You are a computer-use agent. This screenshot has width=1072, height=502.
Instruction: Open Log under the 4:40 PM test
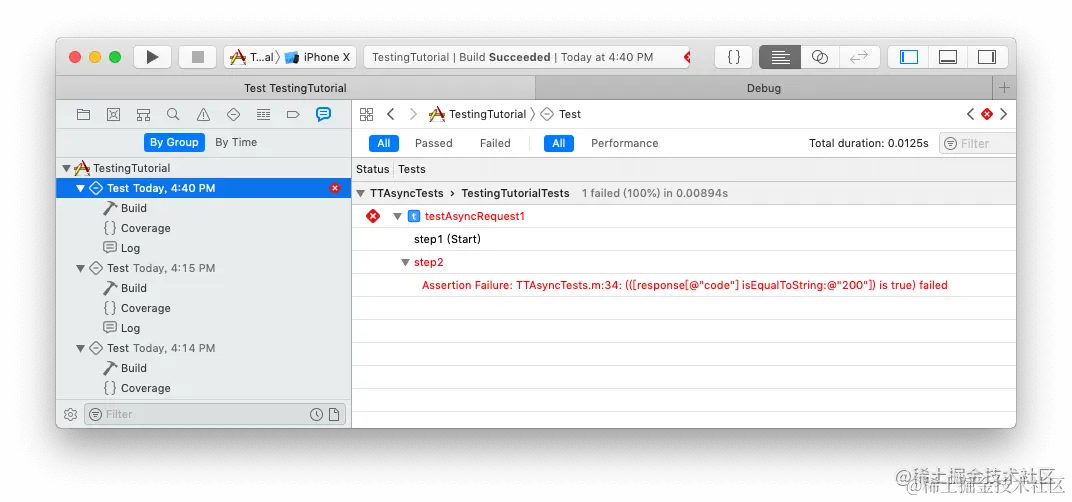pyautogui.click(x=130, y=248)
